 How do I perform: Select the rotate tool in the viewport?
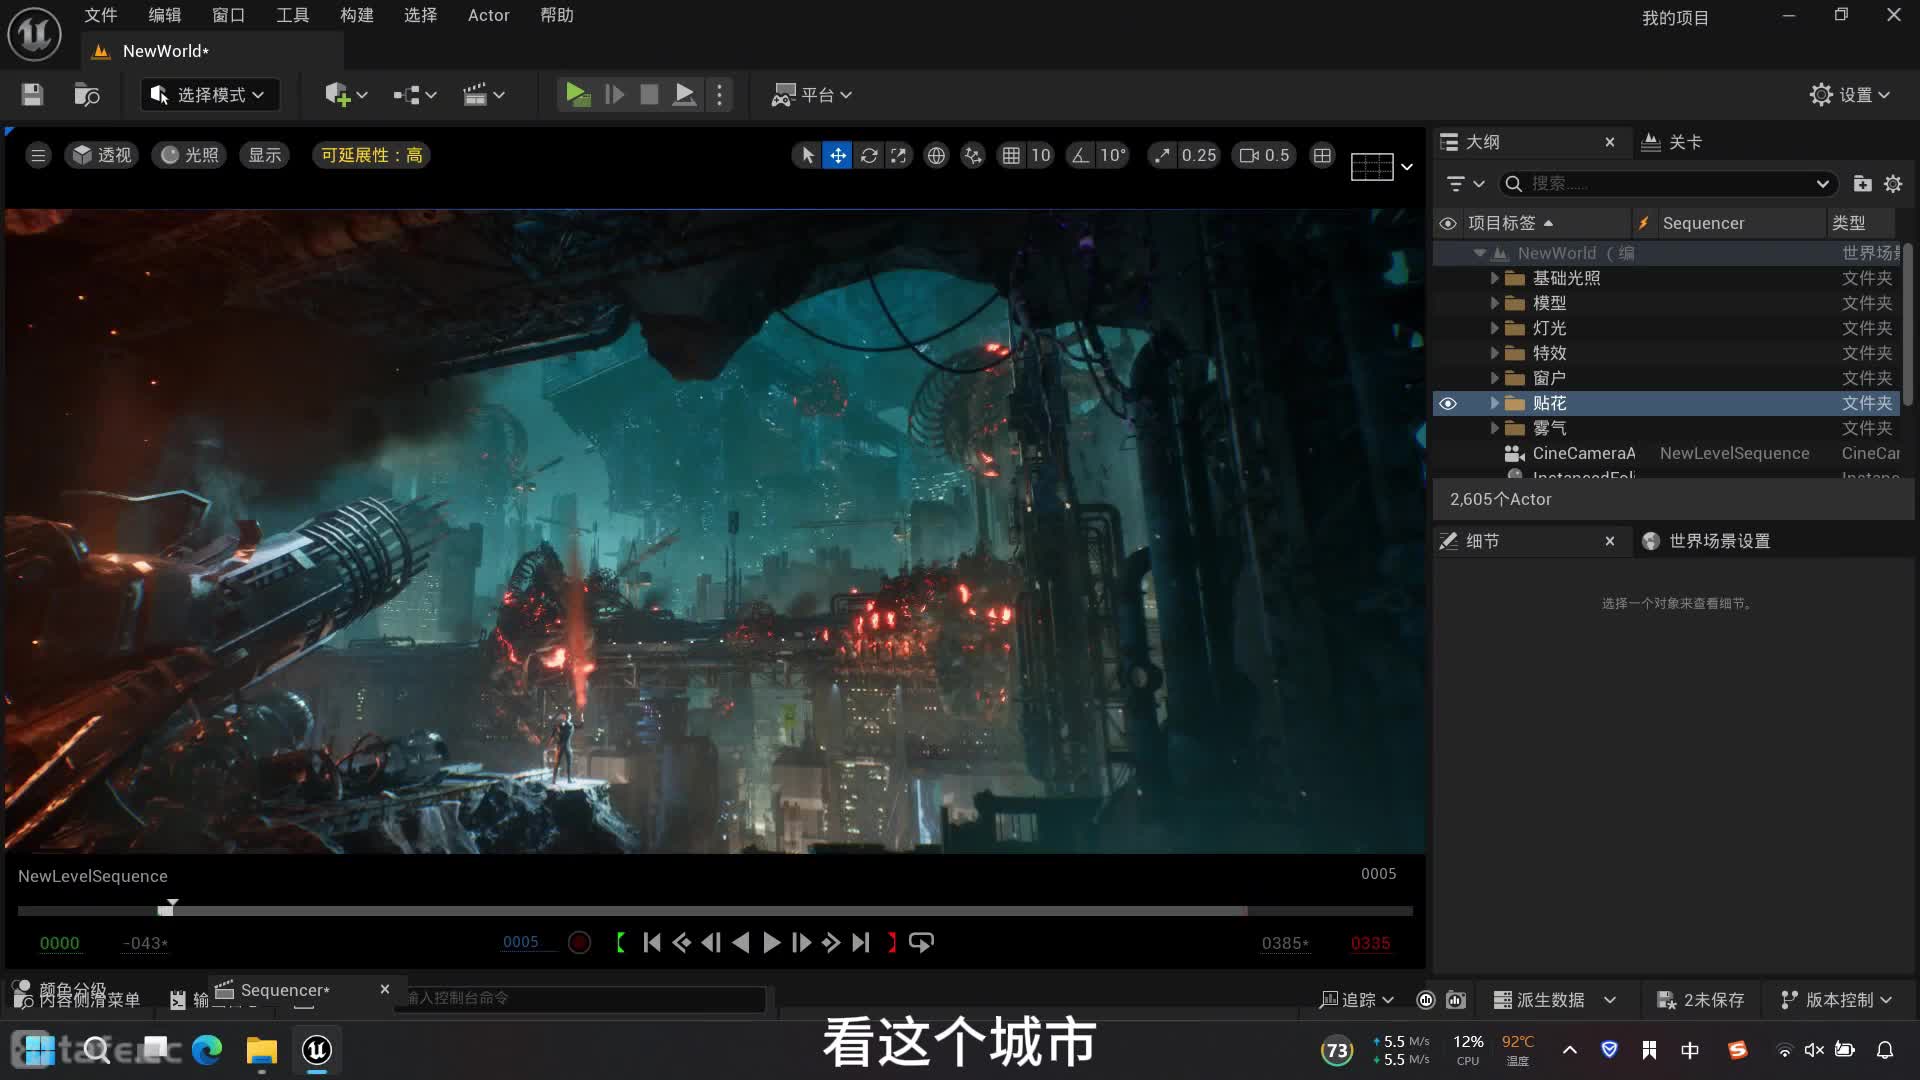pyautogui.click(x=868, y=155)
